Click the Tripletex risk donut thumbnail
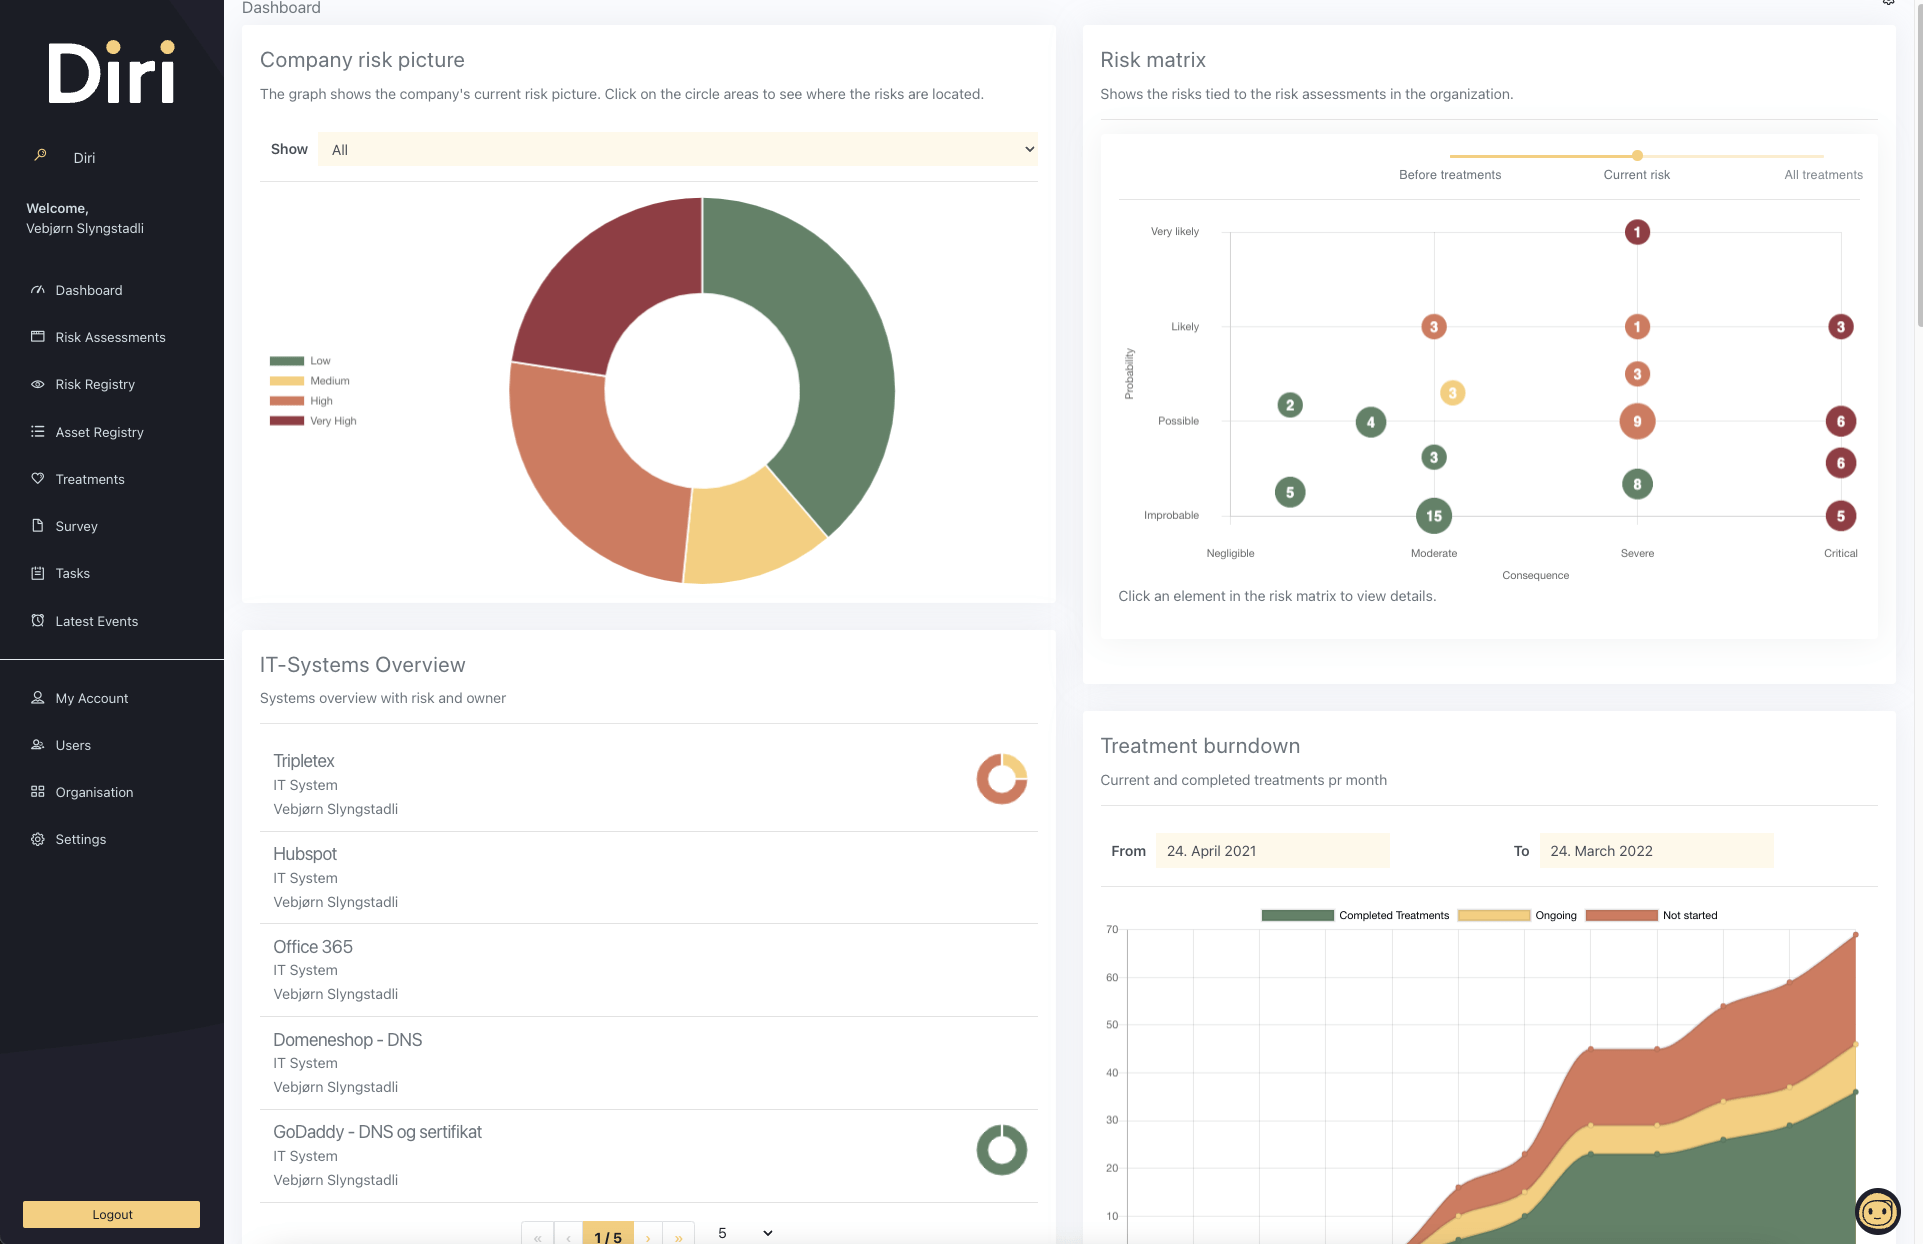The width and height of the screenshot is (1923, 1244). [1001, 779]
